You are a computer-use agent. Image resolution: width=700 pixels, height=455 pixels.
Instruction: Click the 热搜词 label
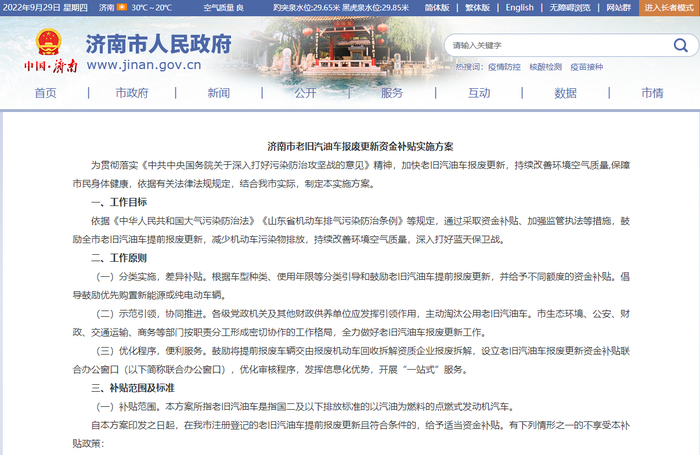pos(469,67)
